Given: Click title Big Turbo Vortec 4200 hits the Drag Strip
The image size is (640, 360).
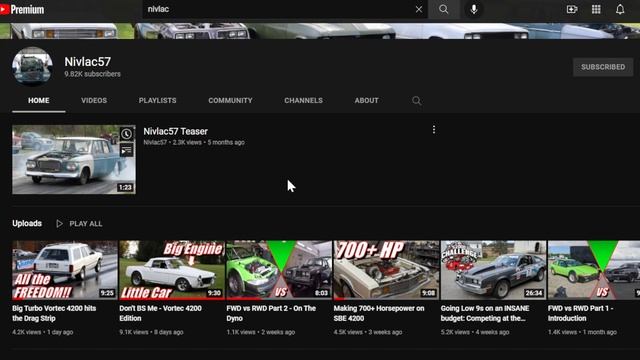Looking at the screenshot, I should [x=54, y=313].
